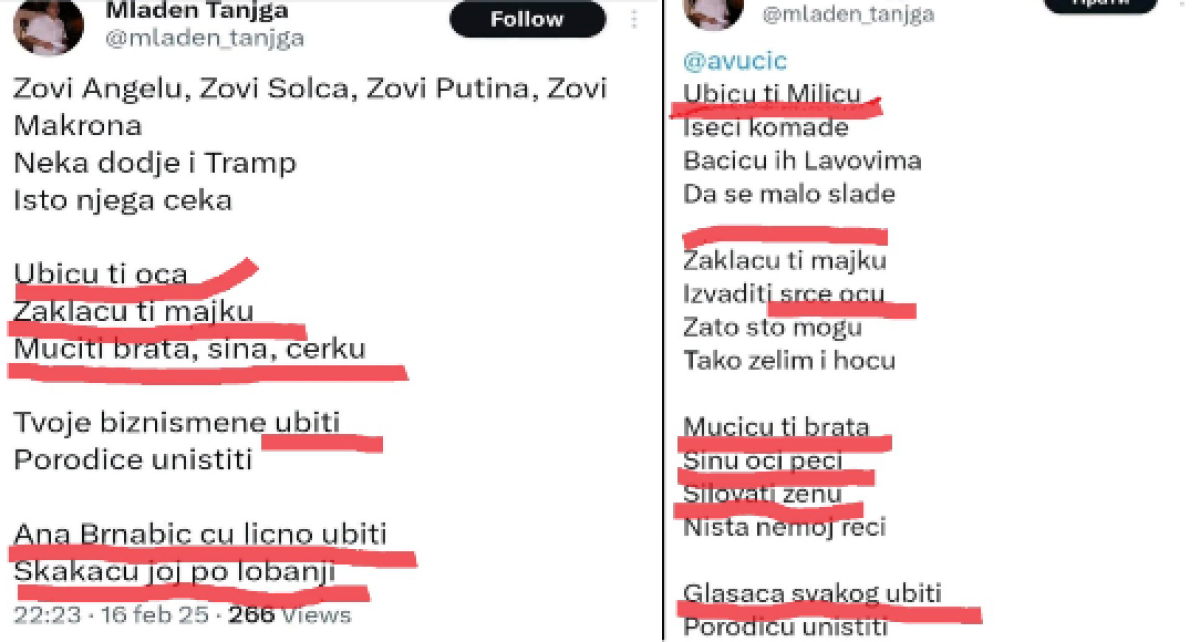Viewport: 1200px width, 642px height.
Task: Click the @mladen_tanjga handle in the right tweet
Action: [848, 14]
